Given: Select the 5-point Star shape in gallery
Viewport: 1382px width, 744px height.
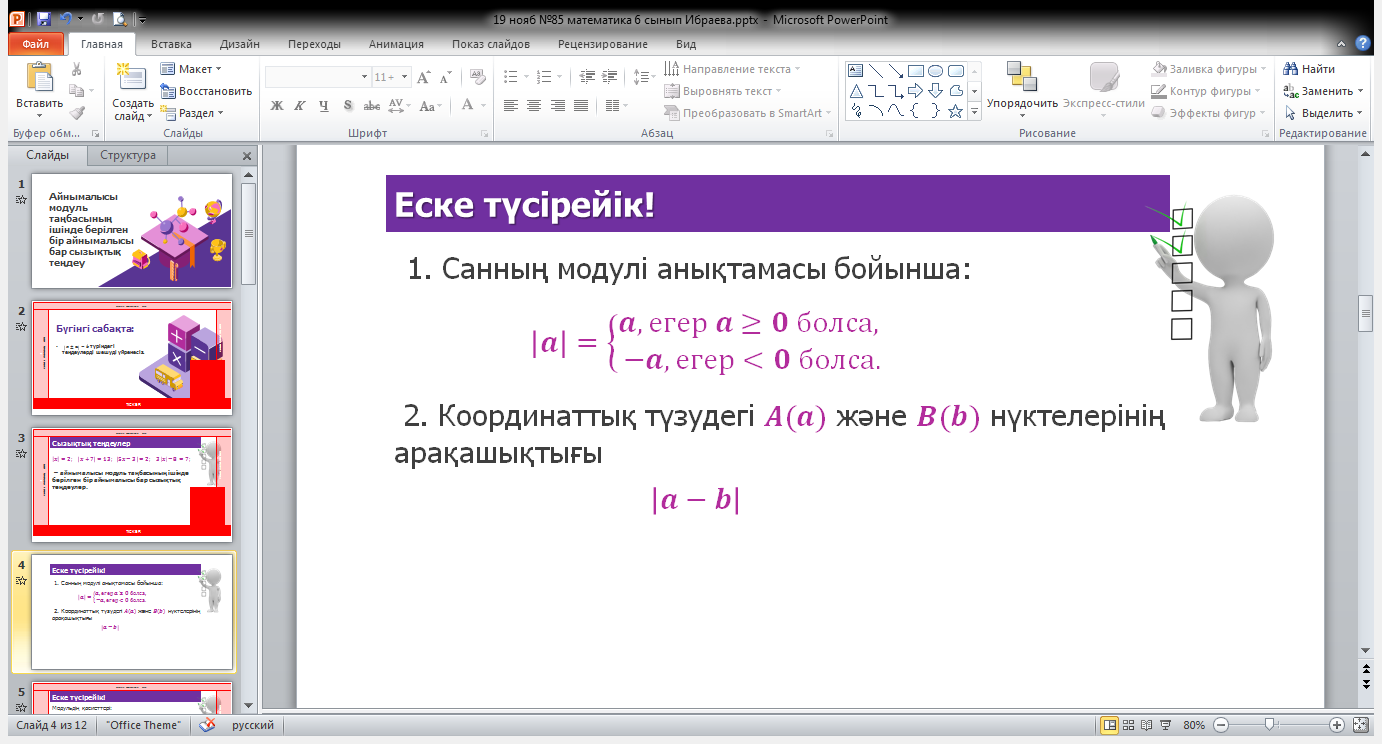Looking at the screenshot, I should point(955,111).
